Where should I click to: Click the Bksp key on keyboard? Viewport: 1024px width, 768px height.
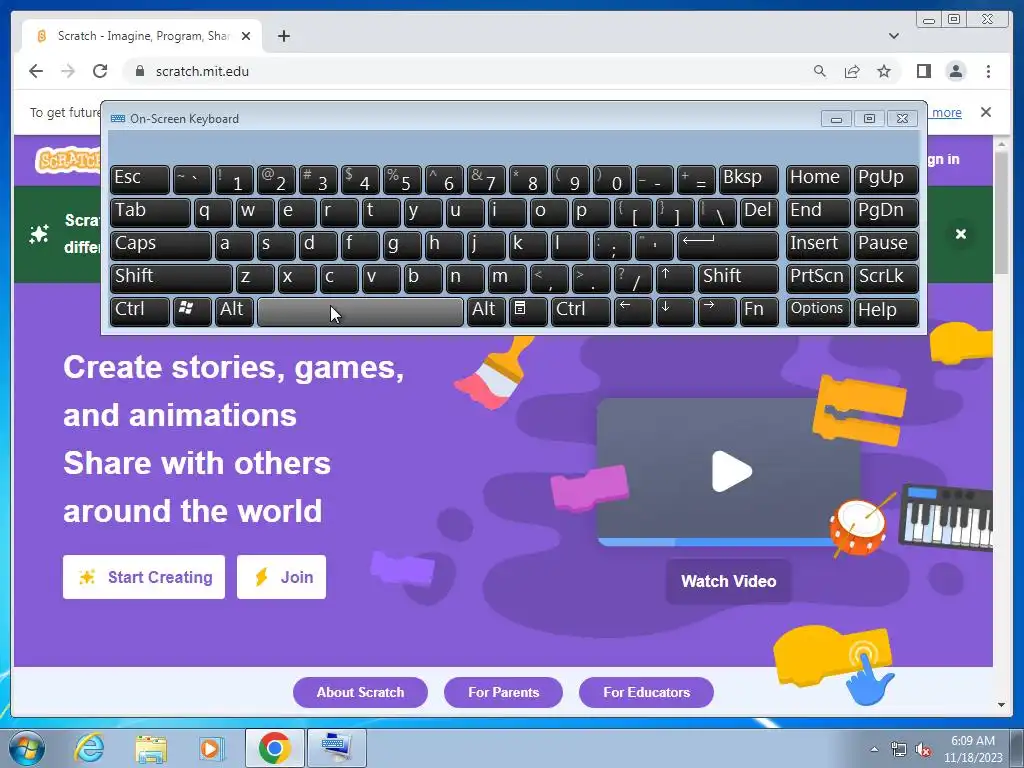point(748,180)
